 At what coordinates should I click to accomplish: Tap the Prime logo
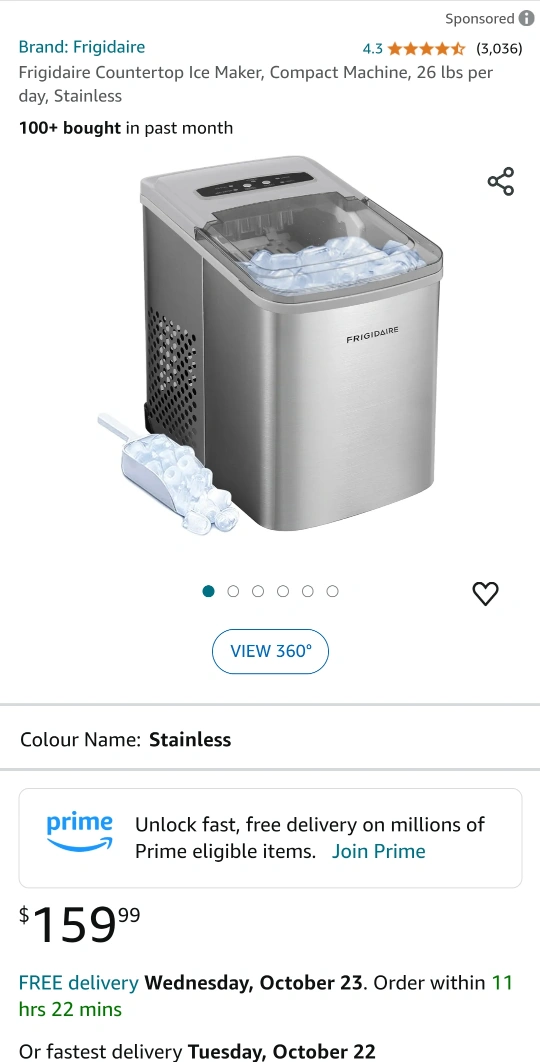pyautogui.click(x=79, y=832)
